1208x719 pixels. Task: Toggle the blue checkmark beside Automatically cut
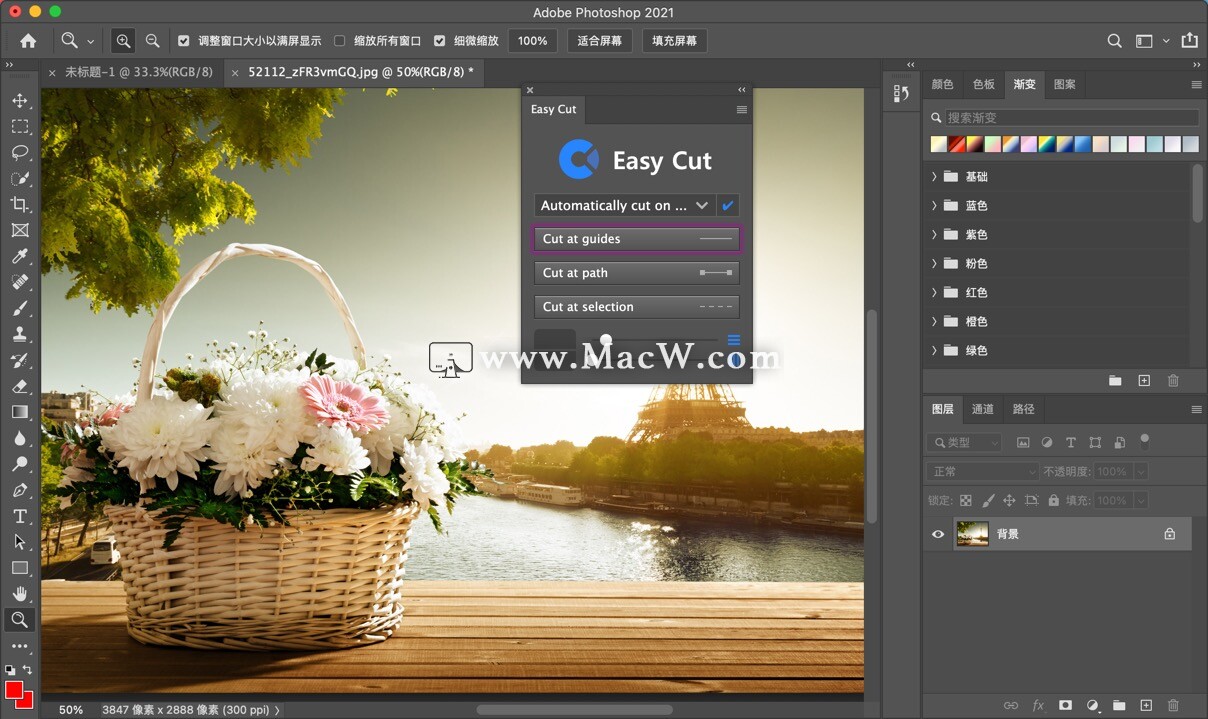tap(728, 206)
